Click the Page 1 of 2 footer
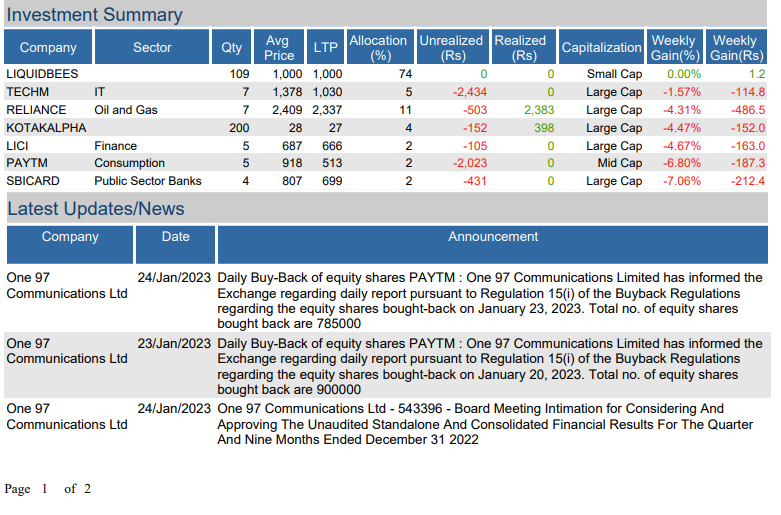This screenshot has width=781, height=515. 48,489
